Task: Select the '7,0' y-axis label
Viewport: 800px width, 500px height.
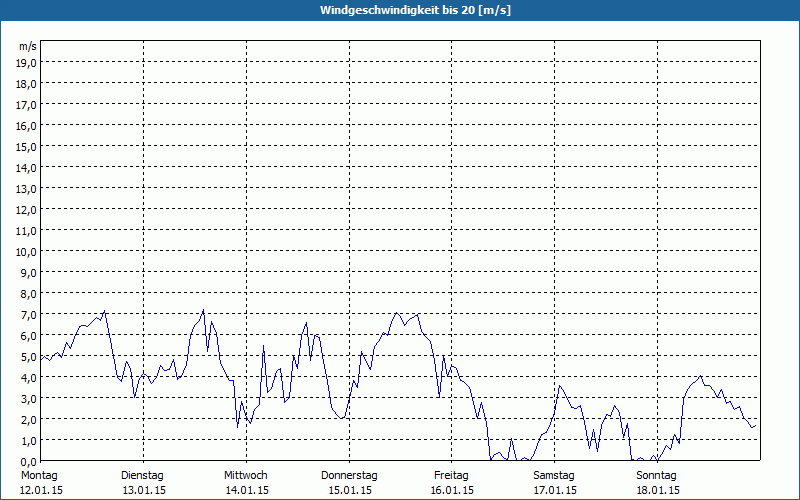Action: pyautogui.click(x=28, y=315)
